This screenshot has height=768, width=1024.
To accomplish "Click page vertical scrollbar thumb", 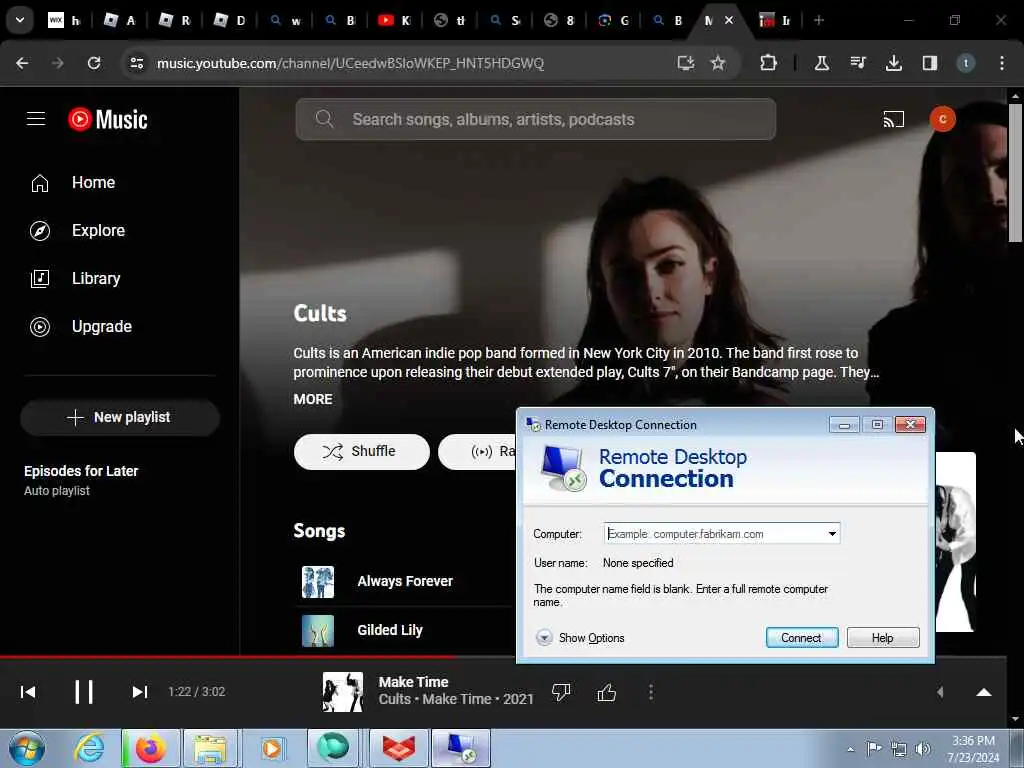I will [1015, 172].
